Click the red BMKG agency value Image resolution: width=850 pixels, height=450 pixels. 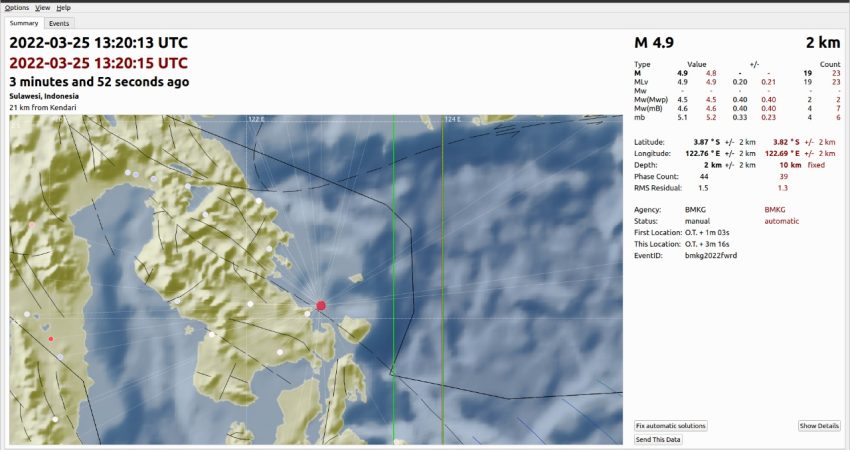coord(775,209)
